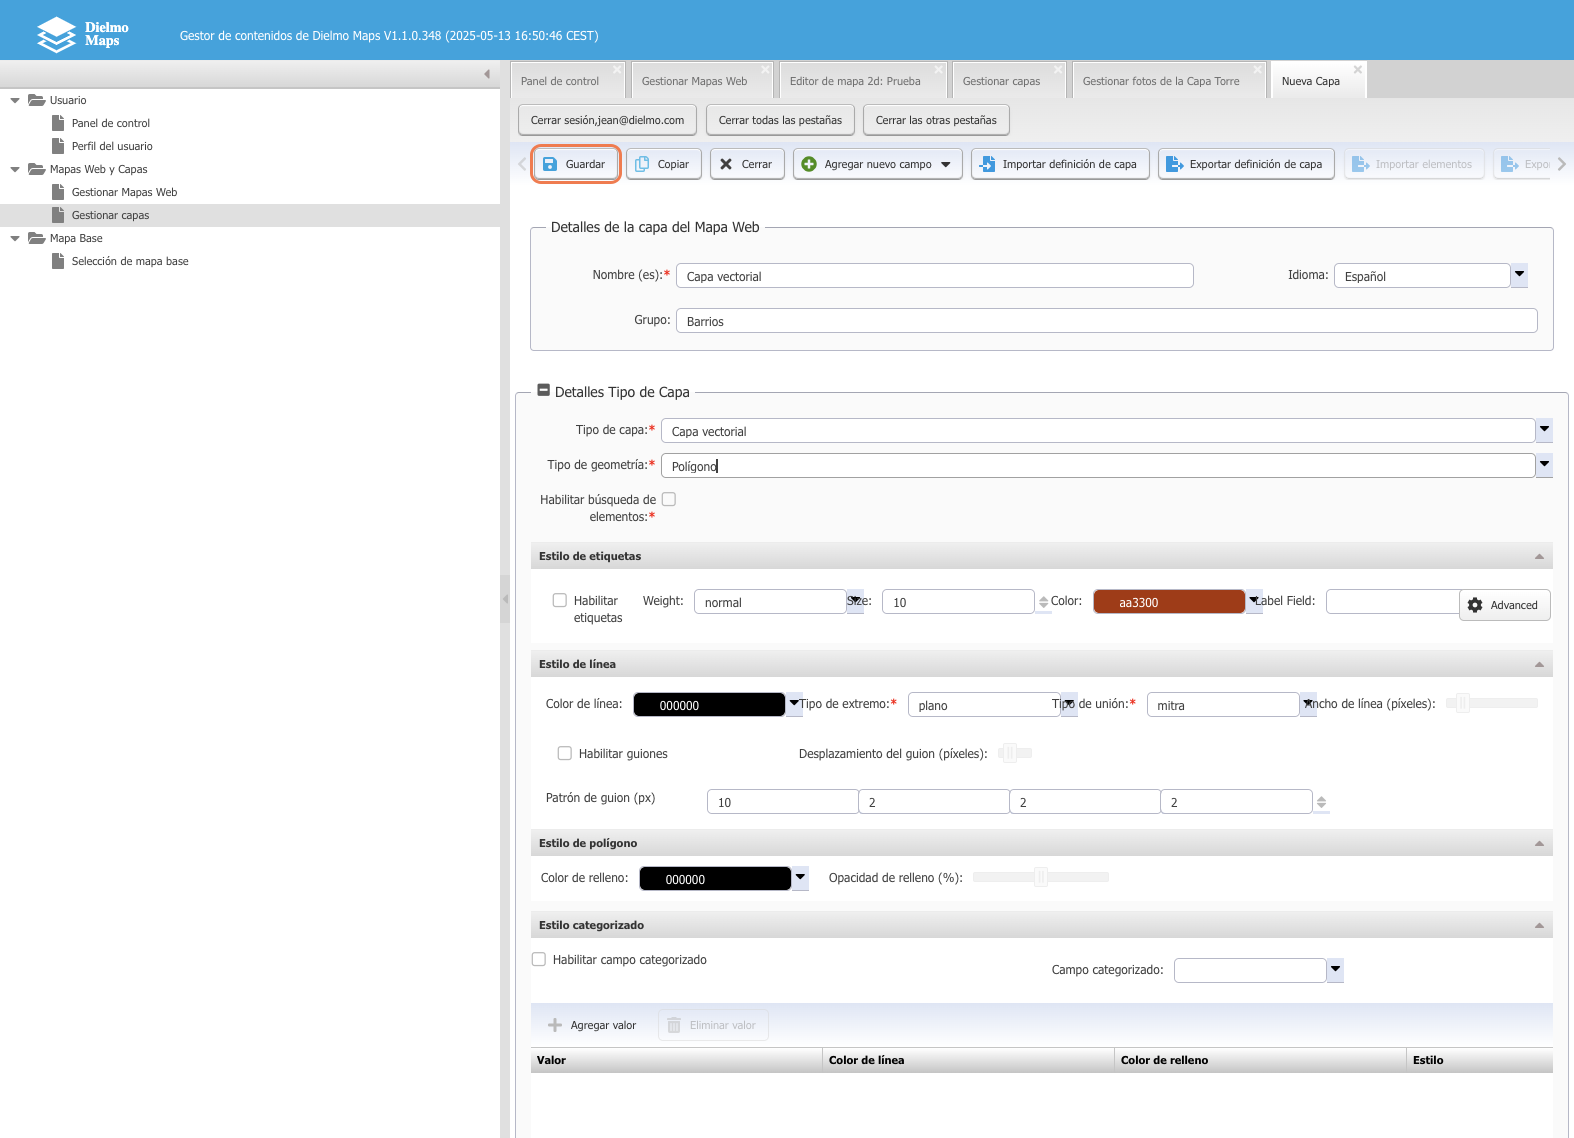Click the Usuario folder icon
Viewport: 1574px width, 1138px height.
pyautogui.click(x=37, y=100)
